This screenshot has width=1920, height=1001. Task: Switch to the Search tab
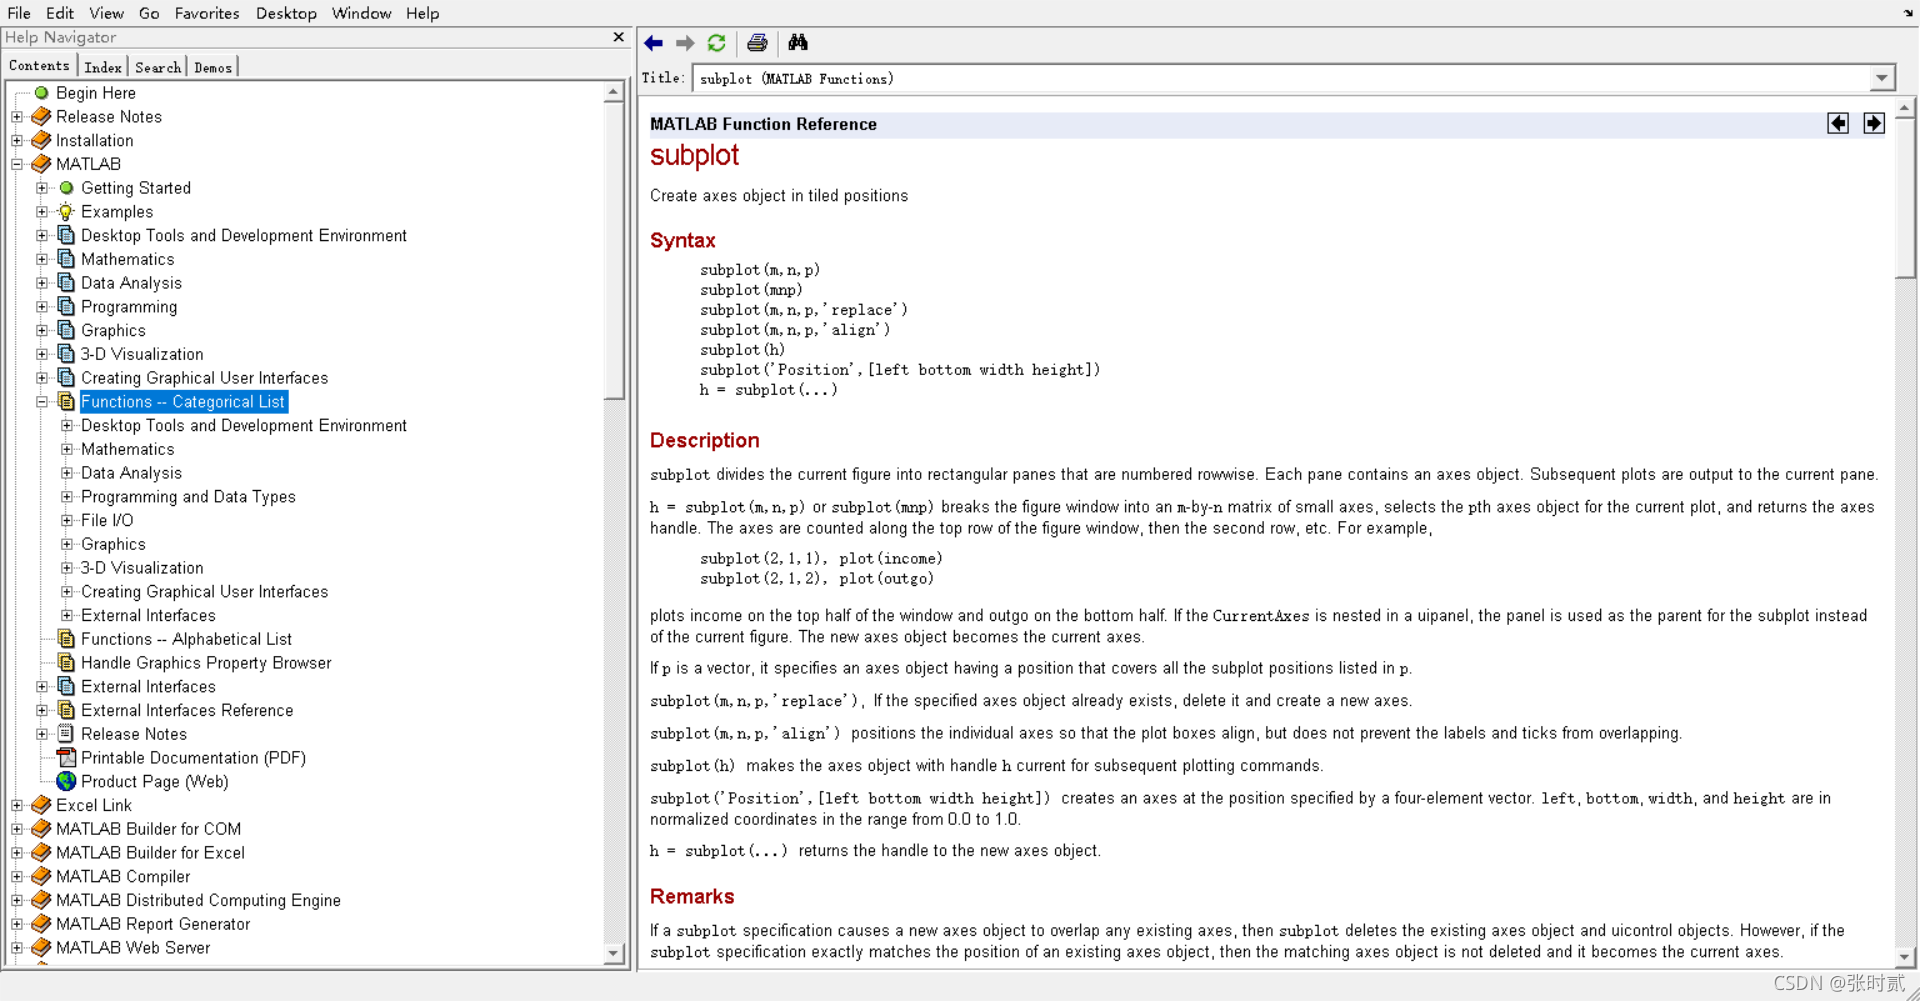click(x=158, y=67)
